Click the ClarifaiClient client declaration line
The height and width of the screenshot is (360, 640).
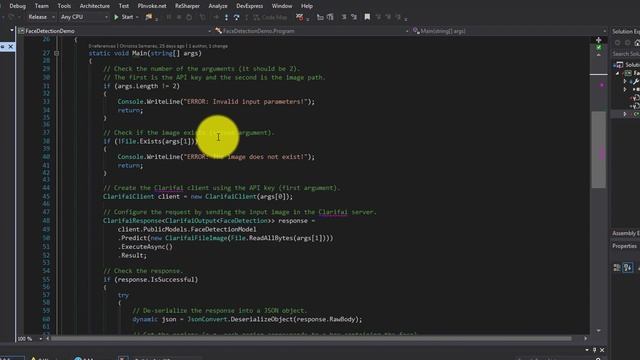point(198,197)
